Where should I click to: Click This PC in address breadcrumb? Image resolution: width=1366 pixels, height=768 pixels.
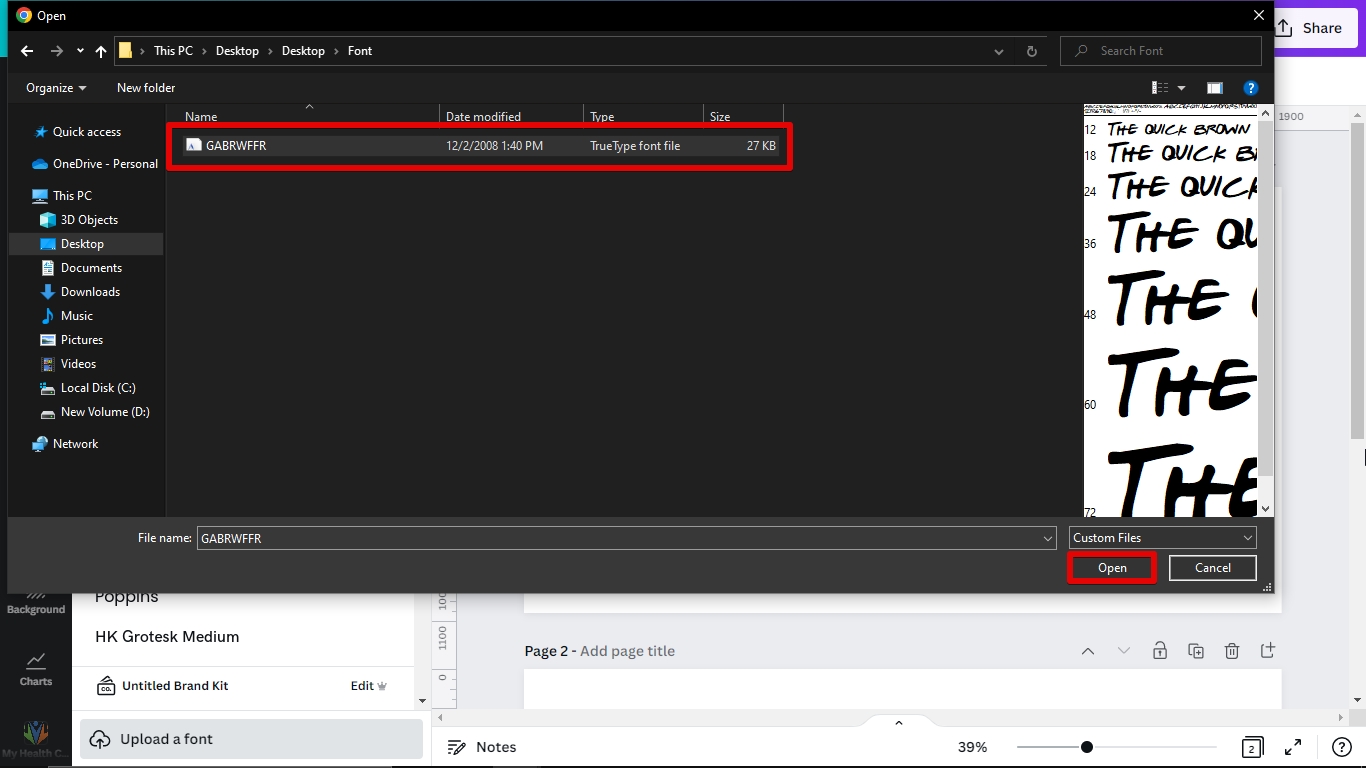point(173,51)
